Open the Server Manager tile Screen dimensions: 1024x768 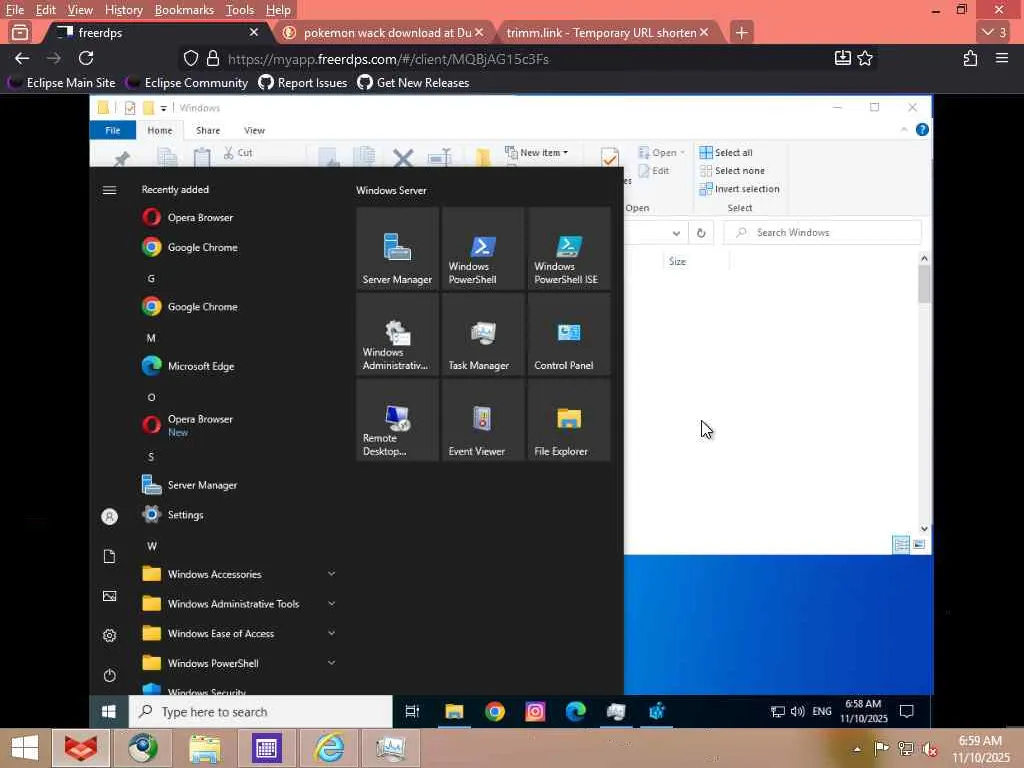coord(397,248)
